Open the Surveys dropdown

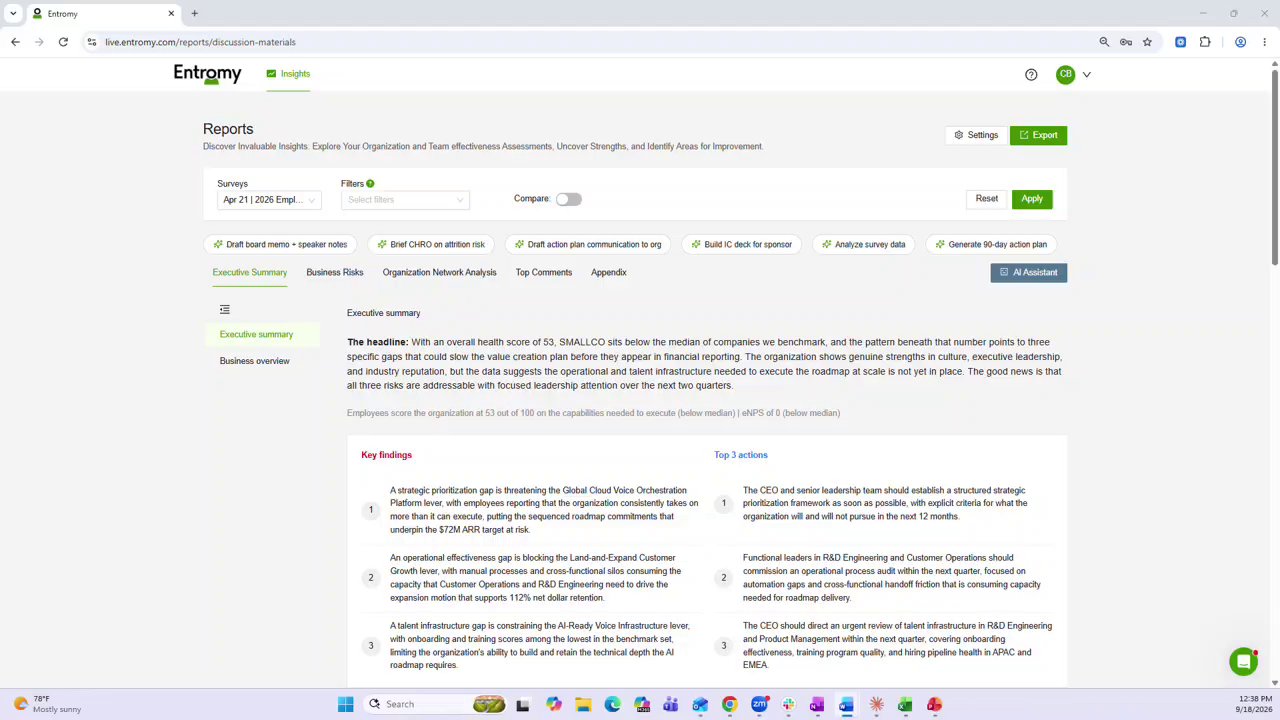click(269, 200)
